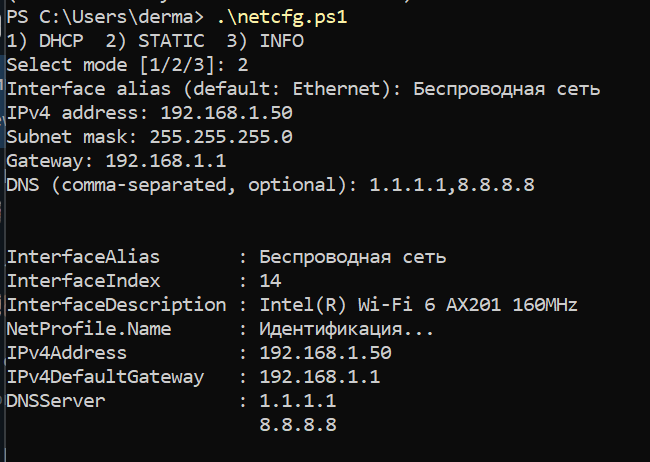Click the NetProfile.Name value "Идентификация..."
Screen dimensions: 650x462
point(345,329)
